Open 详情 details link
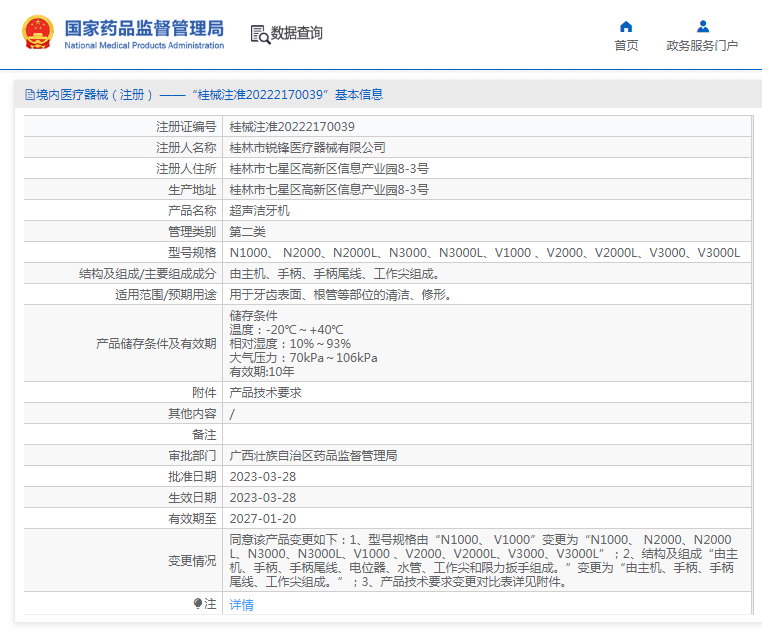Screen dimensions: 762x630 pyautogui.click(x=241, y=604)
